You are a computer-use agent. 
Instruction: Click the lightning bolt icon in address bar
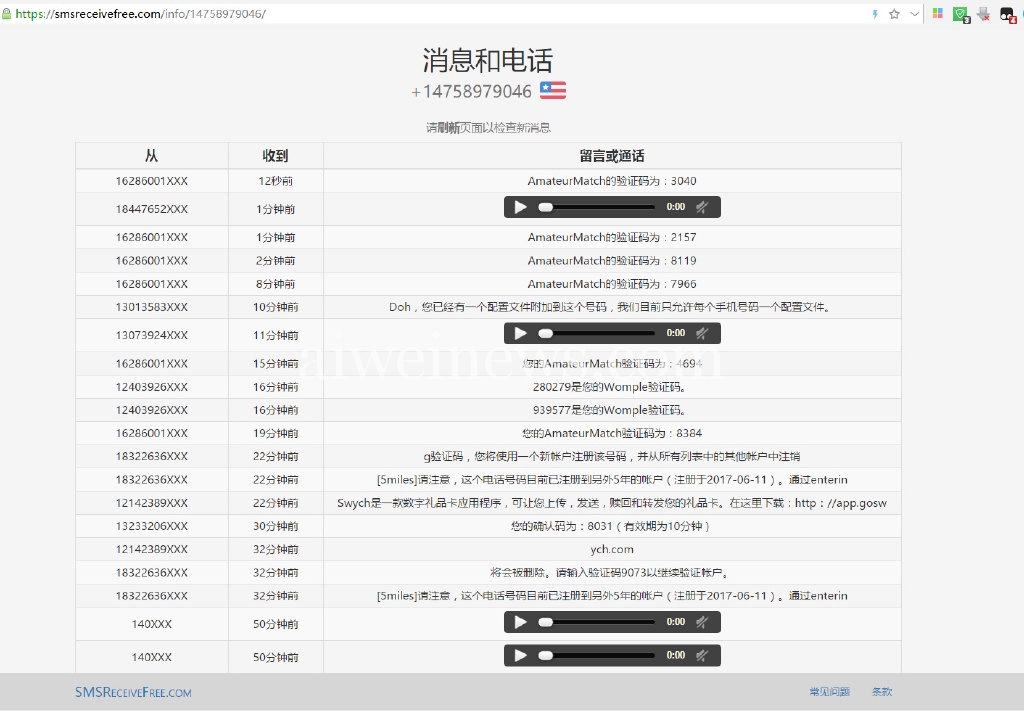pos(875,14)
